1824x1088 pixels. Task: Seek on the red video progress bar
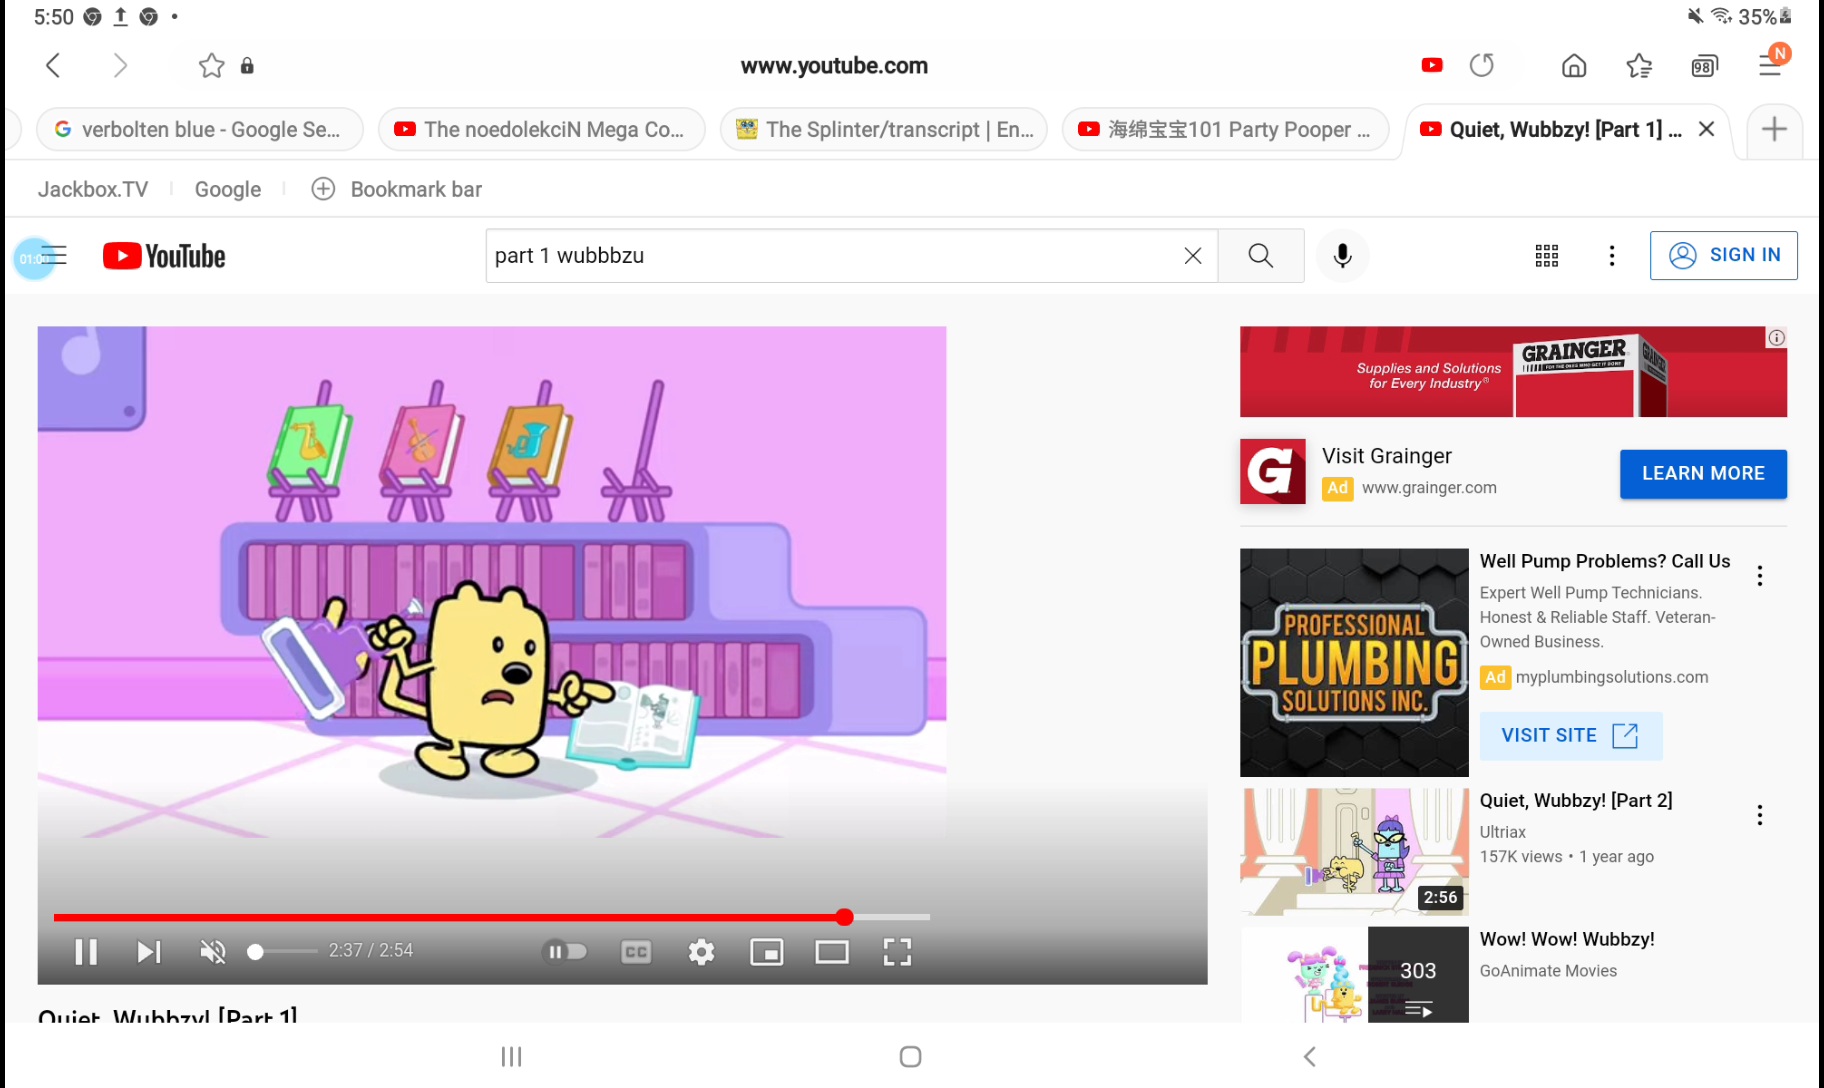pyautogui.click(x=492, y=917)
